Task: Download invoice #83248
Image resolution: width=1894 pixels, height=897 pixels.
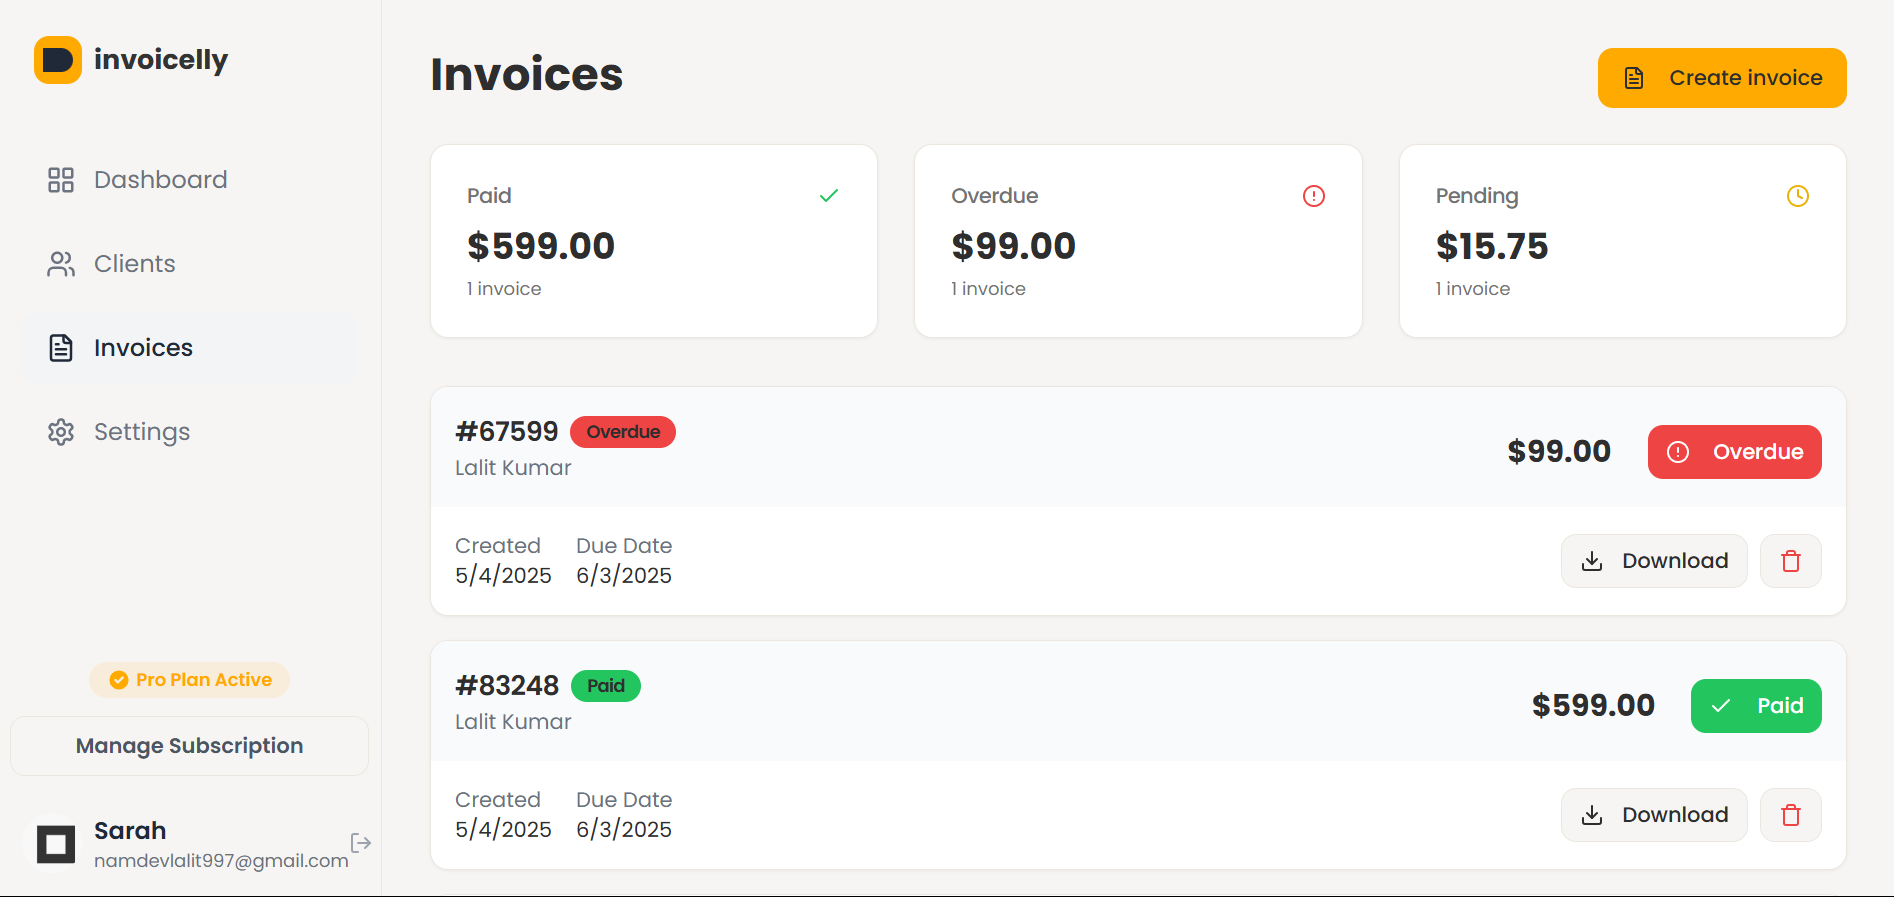Action: 1653,815
